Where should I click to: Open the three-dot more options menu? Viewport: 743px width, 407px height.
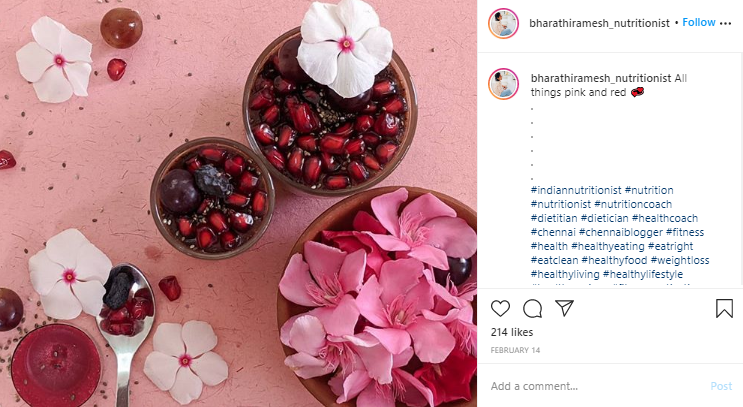[725, 23]
